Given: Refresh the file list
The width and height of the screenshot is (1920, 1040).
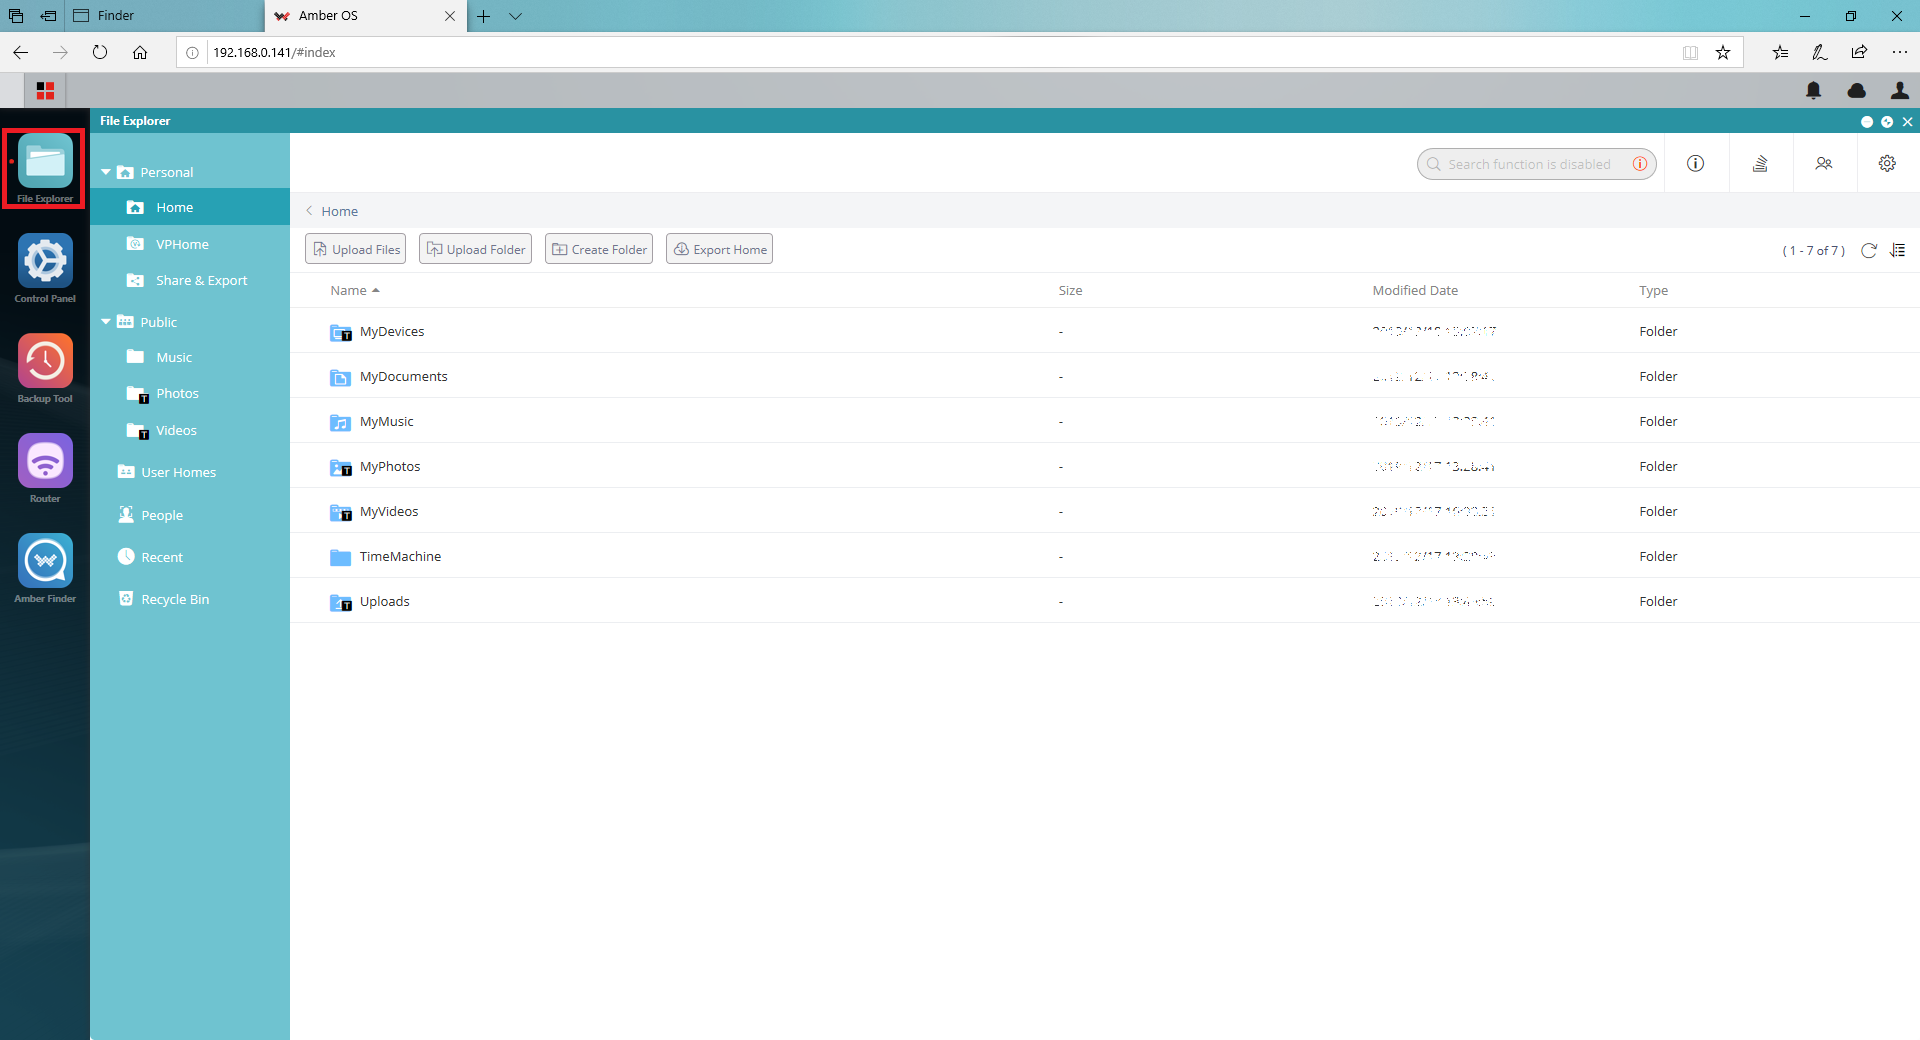Looking at the screenshot, I should point(1868,250).
